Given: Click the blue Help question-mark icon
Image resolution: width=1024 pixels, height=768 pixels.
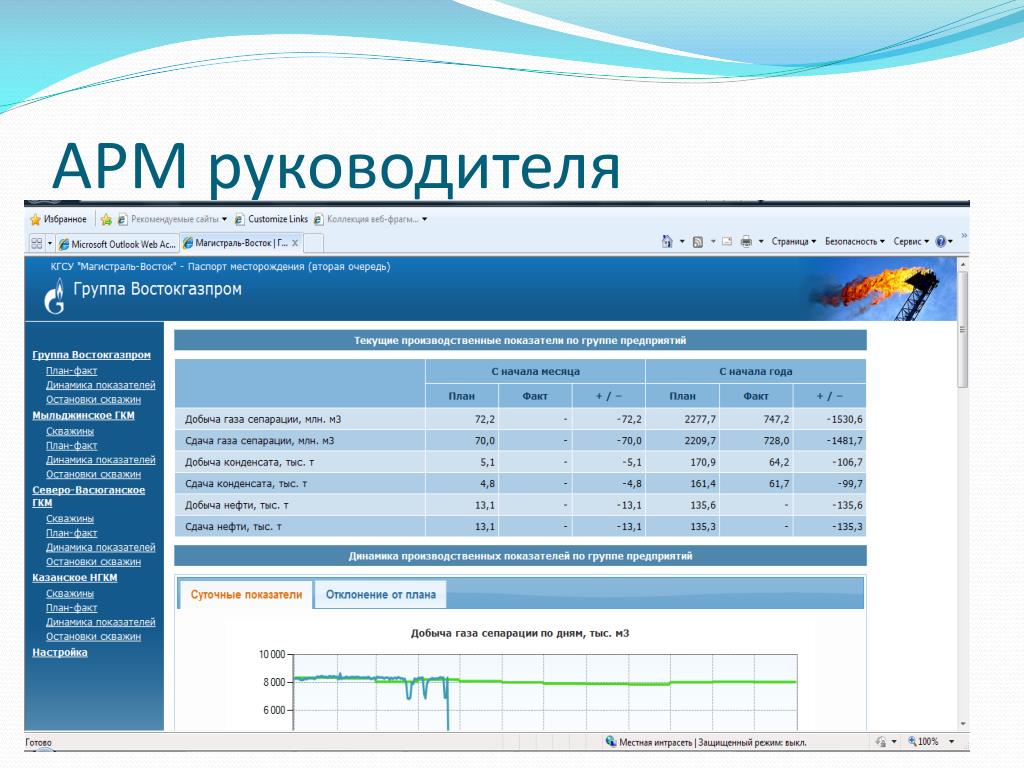Looking at the screenshot, I should [940, 242].
